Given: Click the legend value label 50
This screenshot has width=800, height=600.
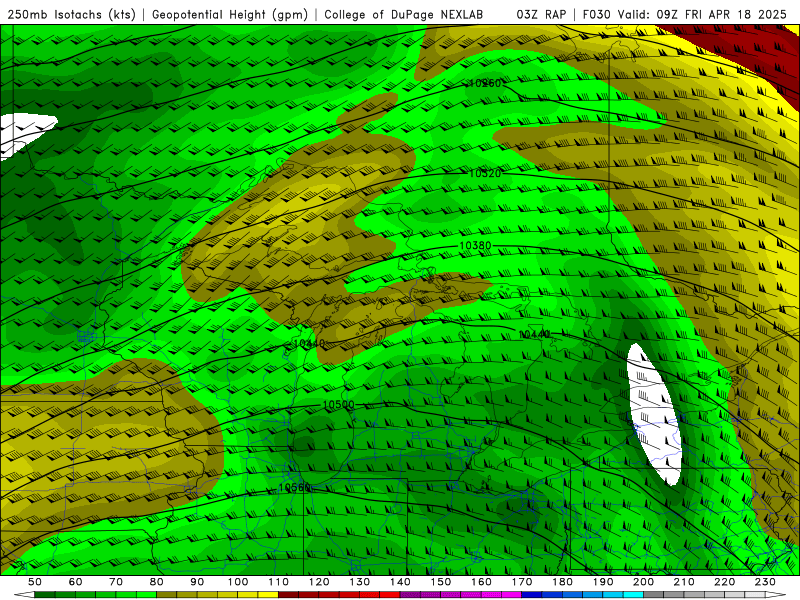Looking at the screenshot, I should tap(34, 582).
